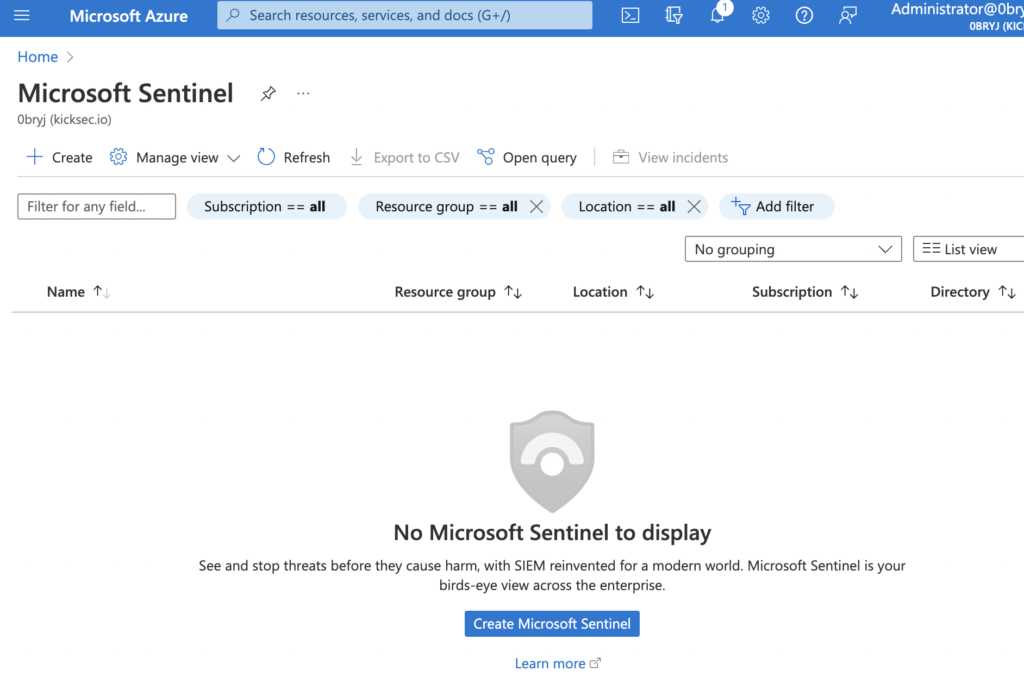Sort by the Resource group column

point(458,292)
